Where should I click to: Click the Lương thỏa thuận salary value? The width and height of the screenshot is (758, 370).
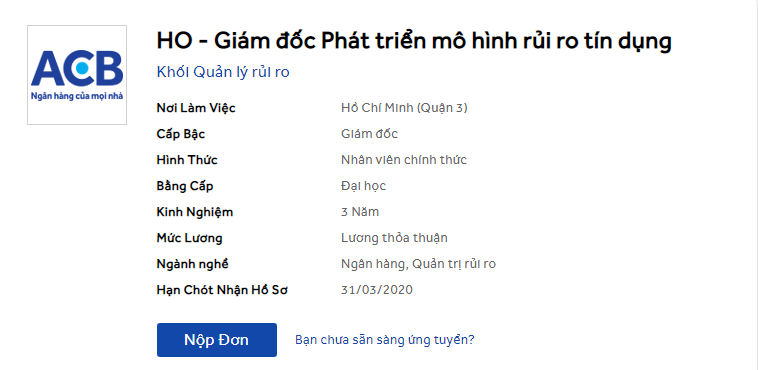pyautogui.click(x=394, y=238)
